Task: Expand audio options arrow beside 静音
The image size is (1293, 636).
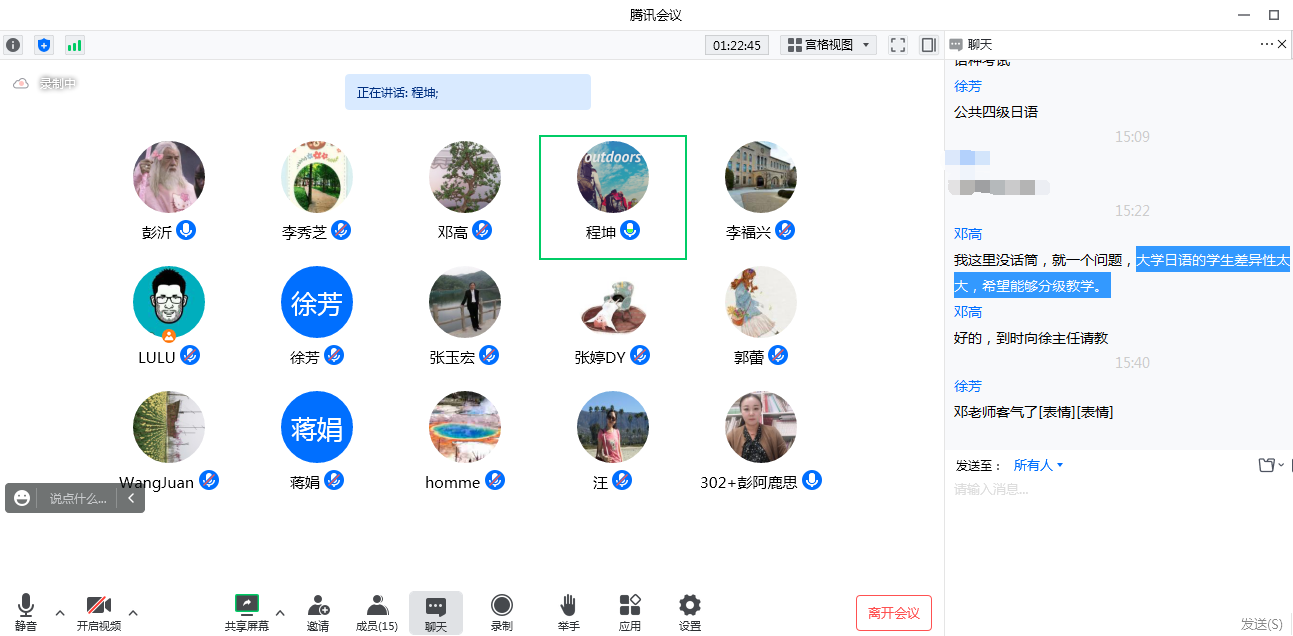Action: tap(60, 612)
